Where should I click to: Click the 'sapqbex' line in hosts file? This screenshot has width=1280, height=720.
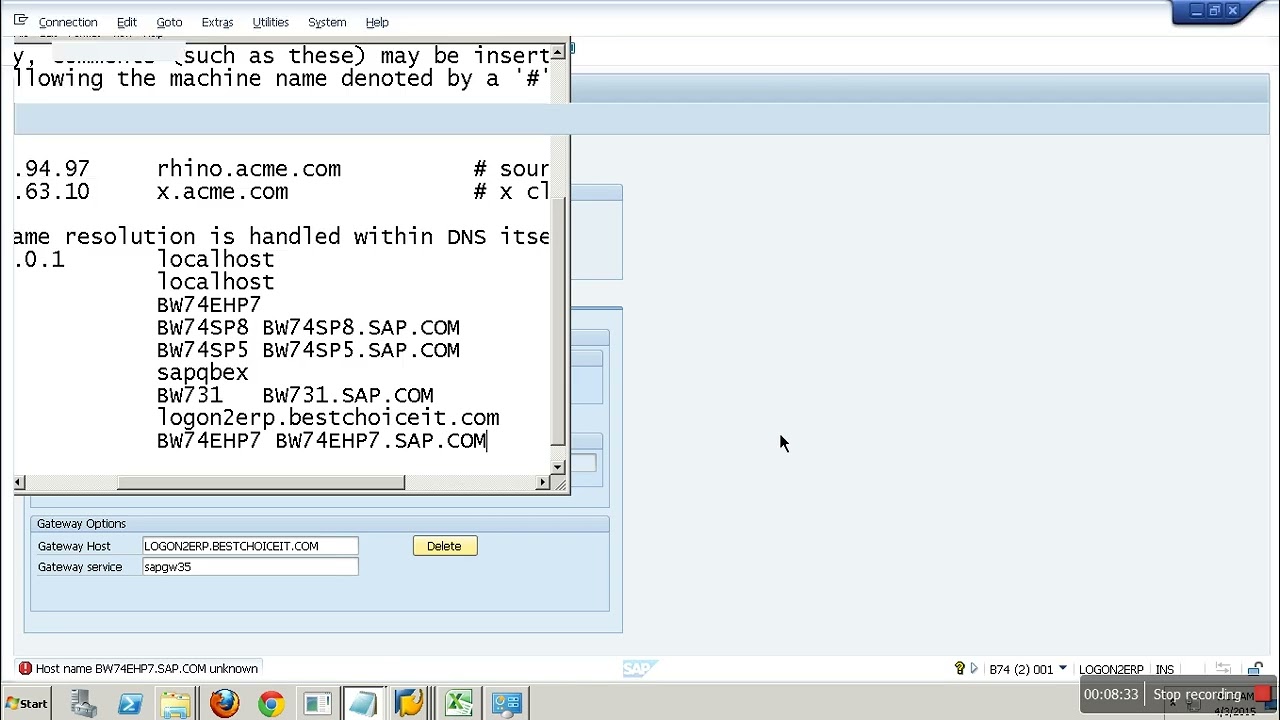pos(202,373)
